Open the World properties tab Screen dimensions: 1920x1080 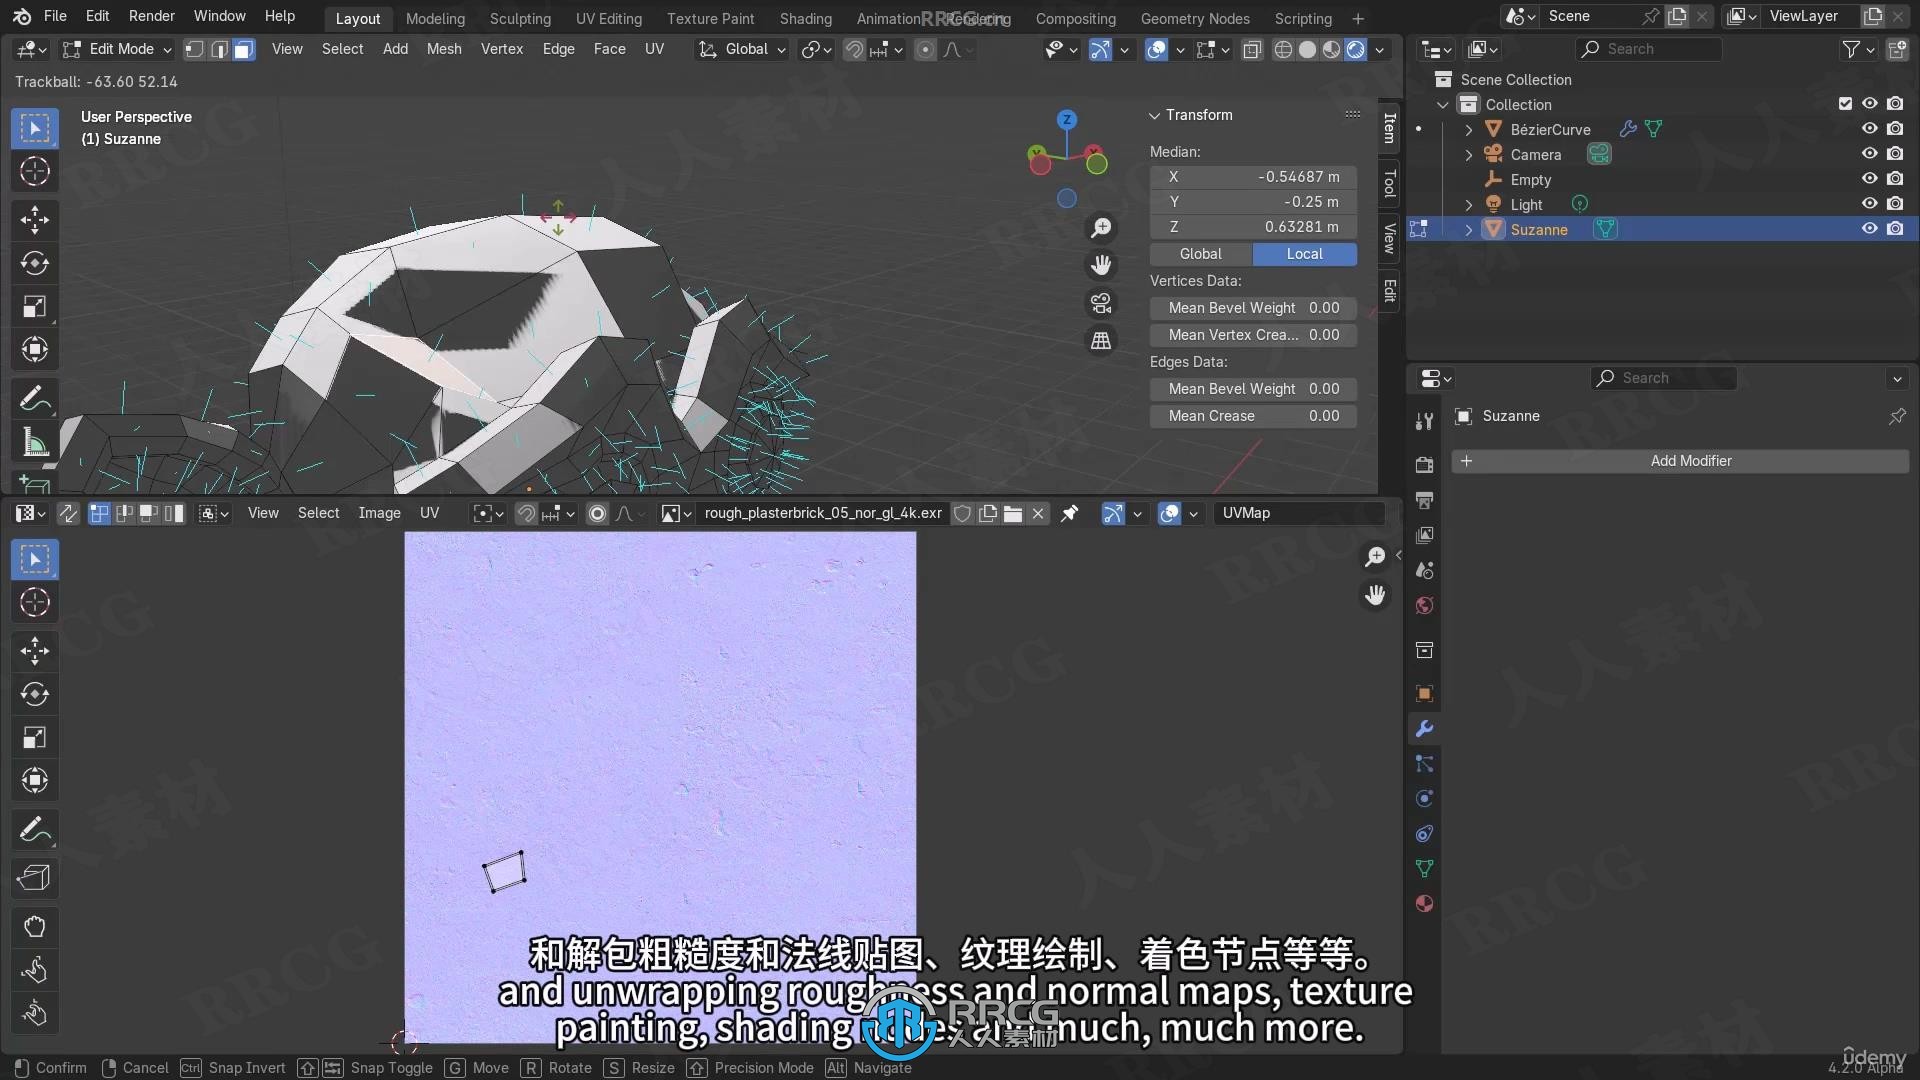click(x=1425, y=606)
